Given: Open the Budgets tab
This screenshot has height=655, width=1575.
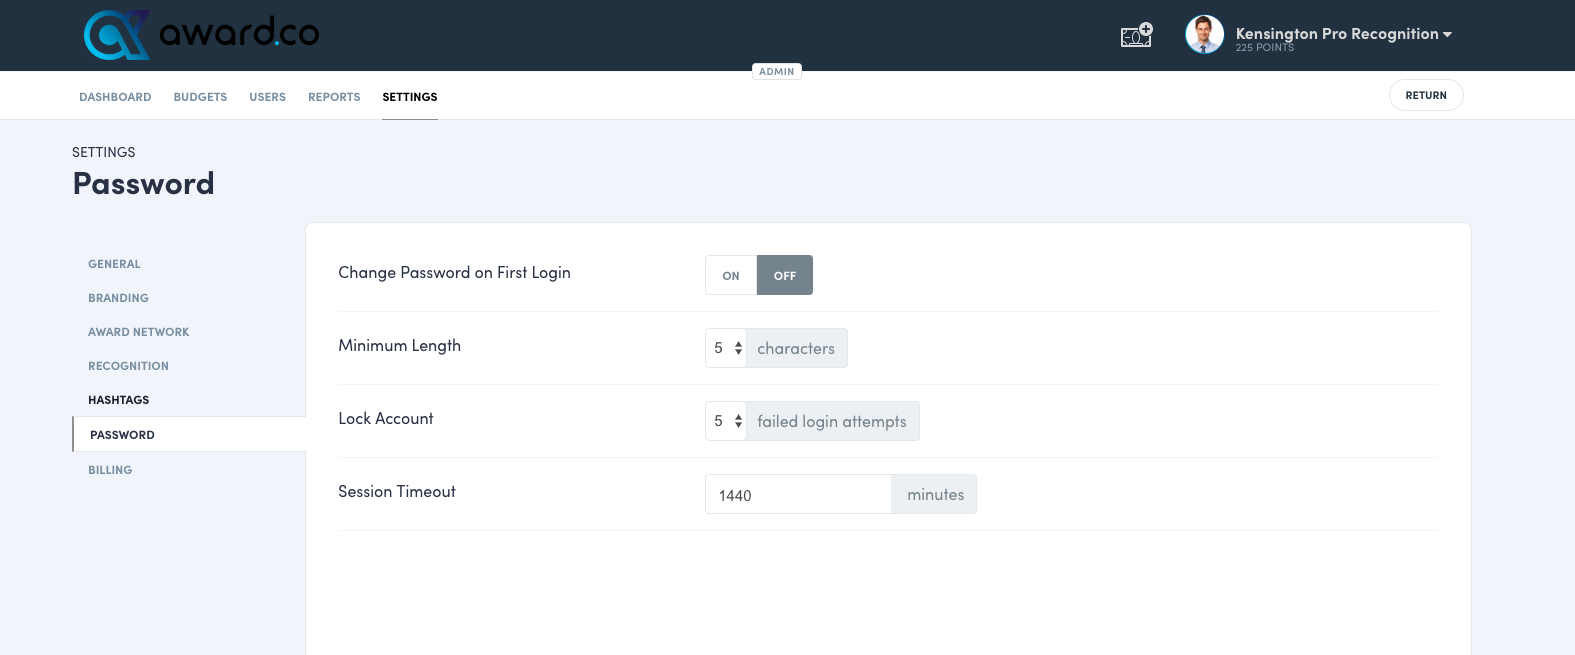Looking at the screenshot, I should (x=200, y=97).
